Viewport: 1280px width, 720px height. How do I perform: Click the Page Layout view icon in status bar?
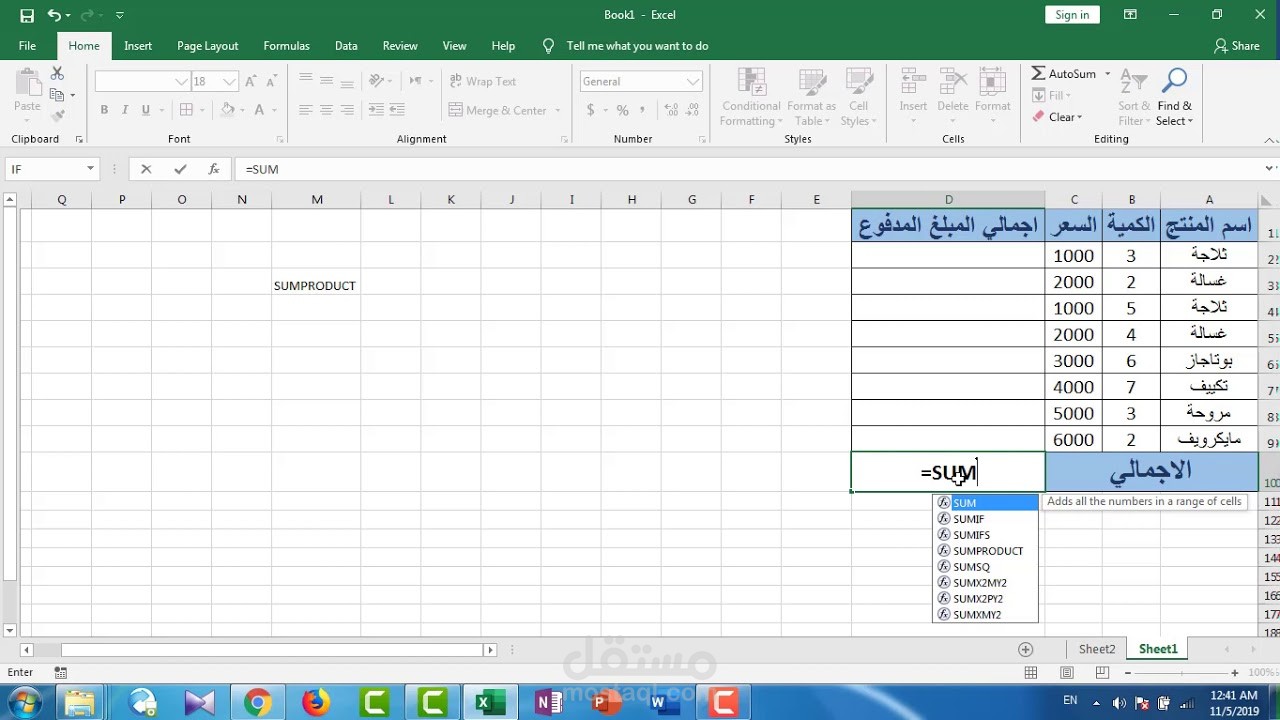click(x=1067, y=673)
